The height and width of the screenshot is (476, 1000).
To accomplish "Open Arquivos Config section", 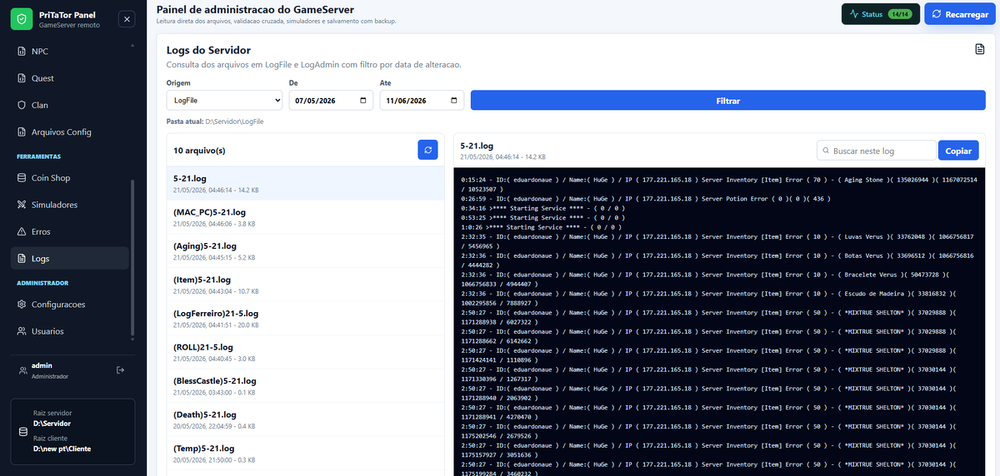I will 70,132.
